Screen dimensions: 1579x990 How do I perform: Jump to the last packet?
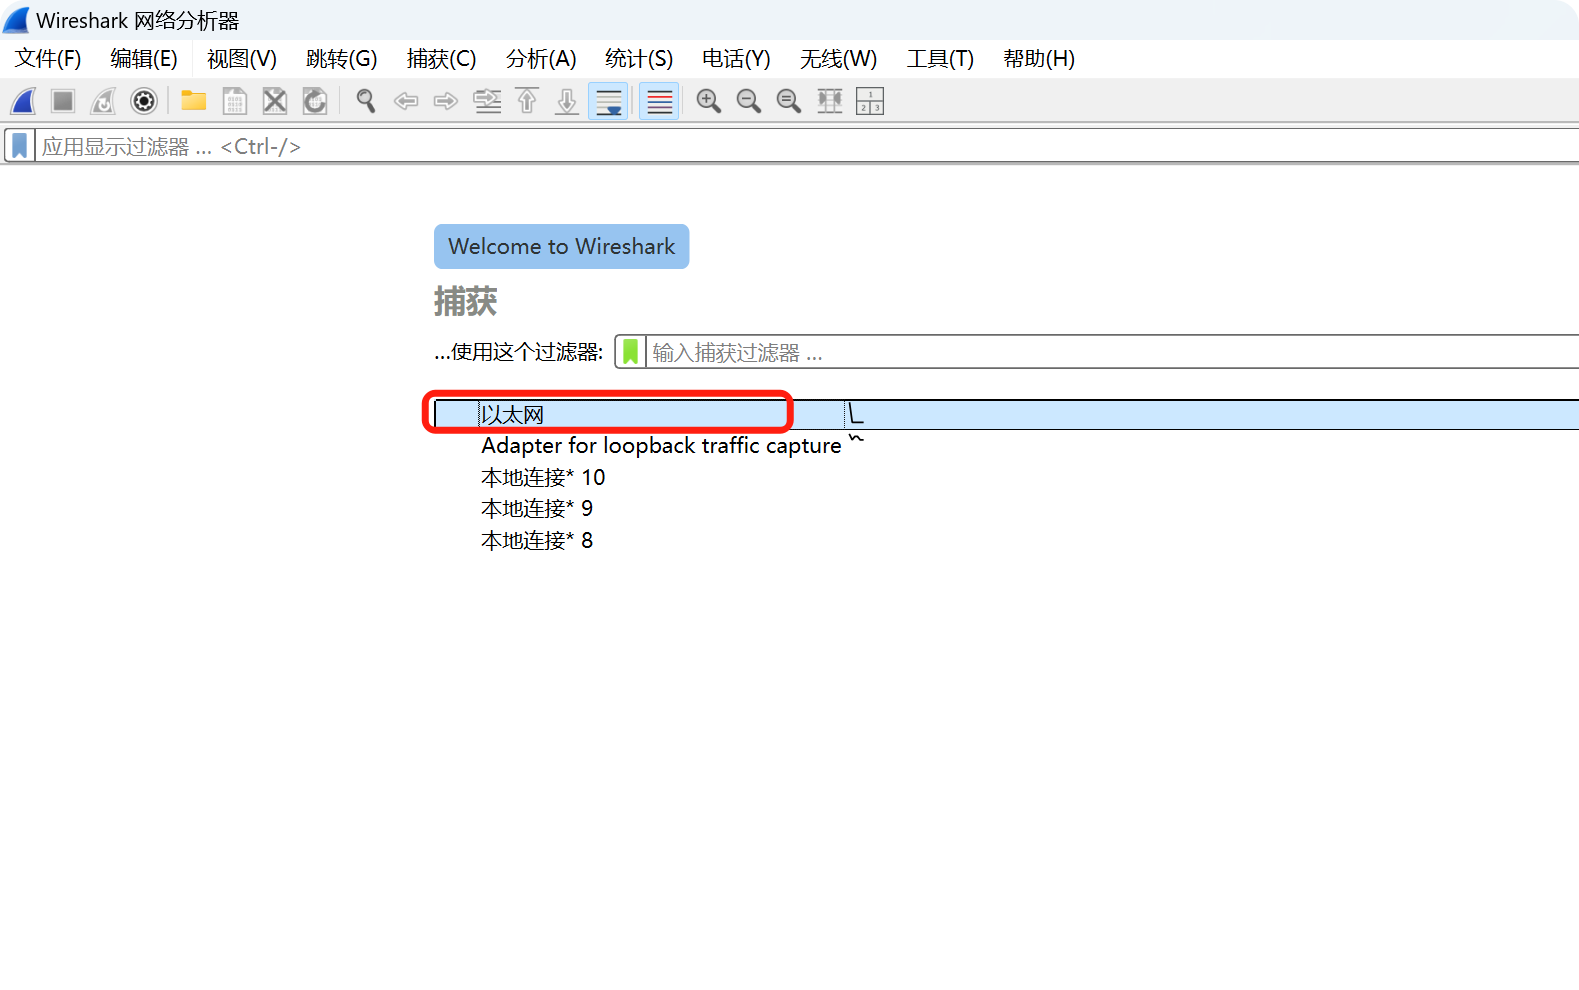(567, 101)
